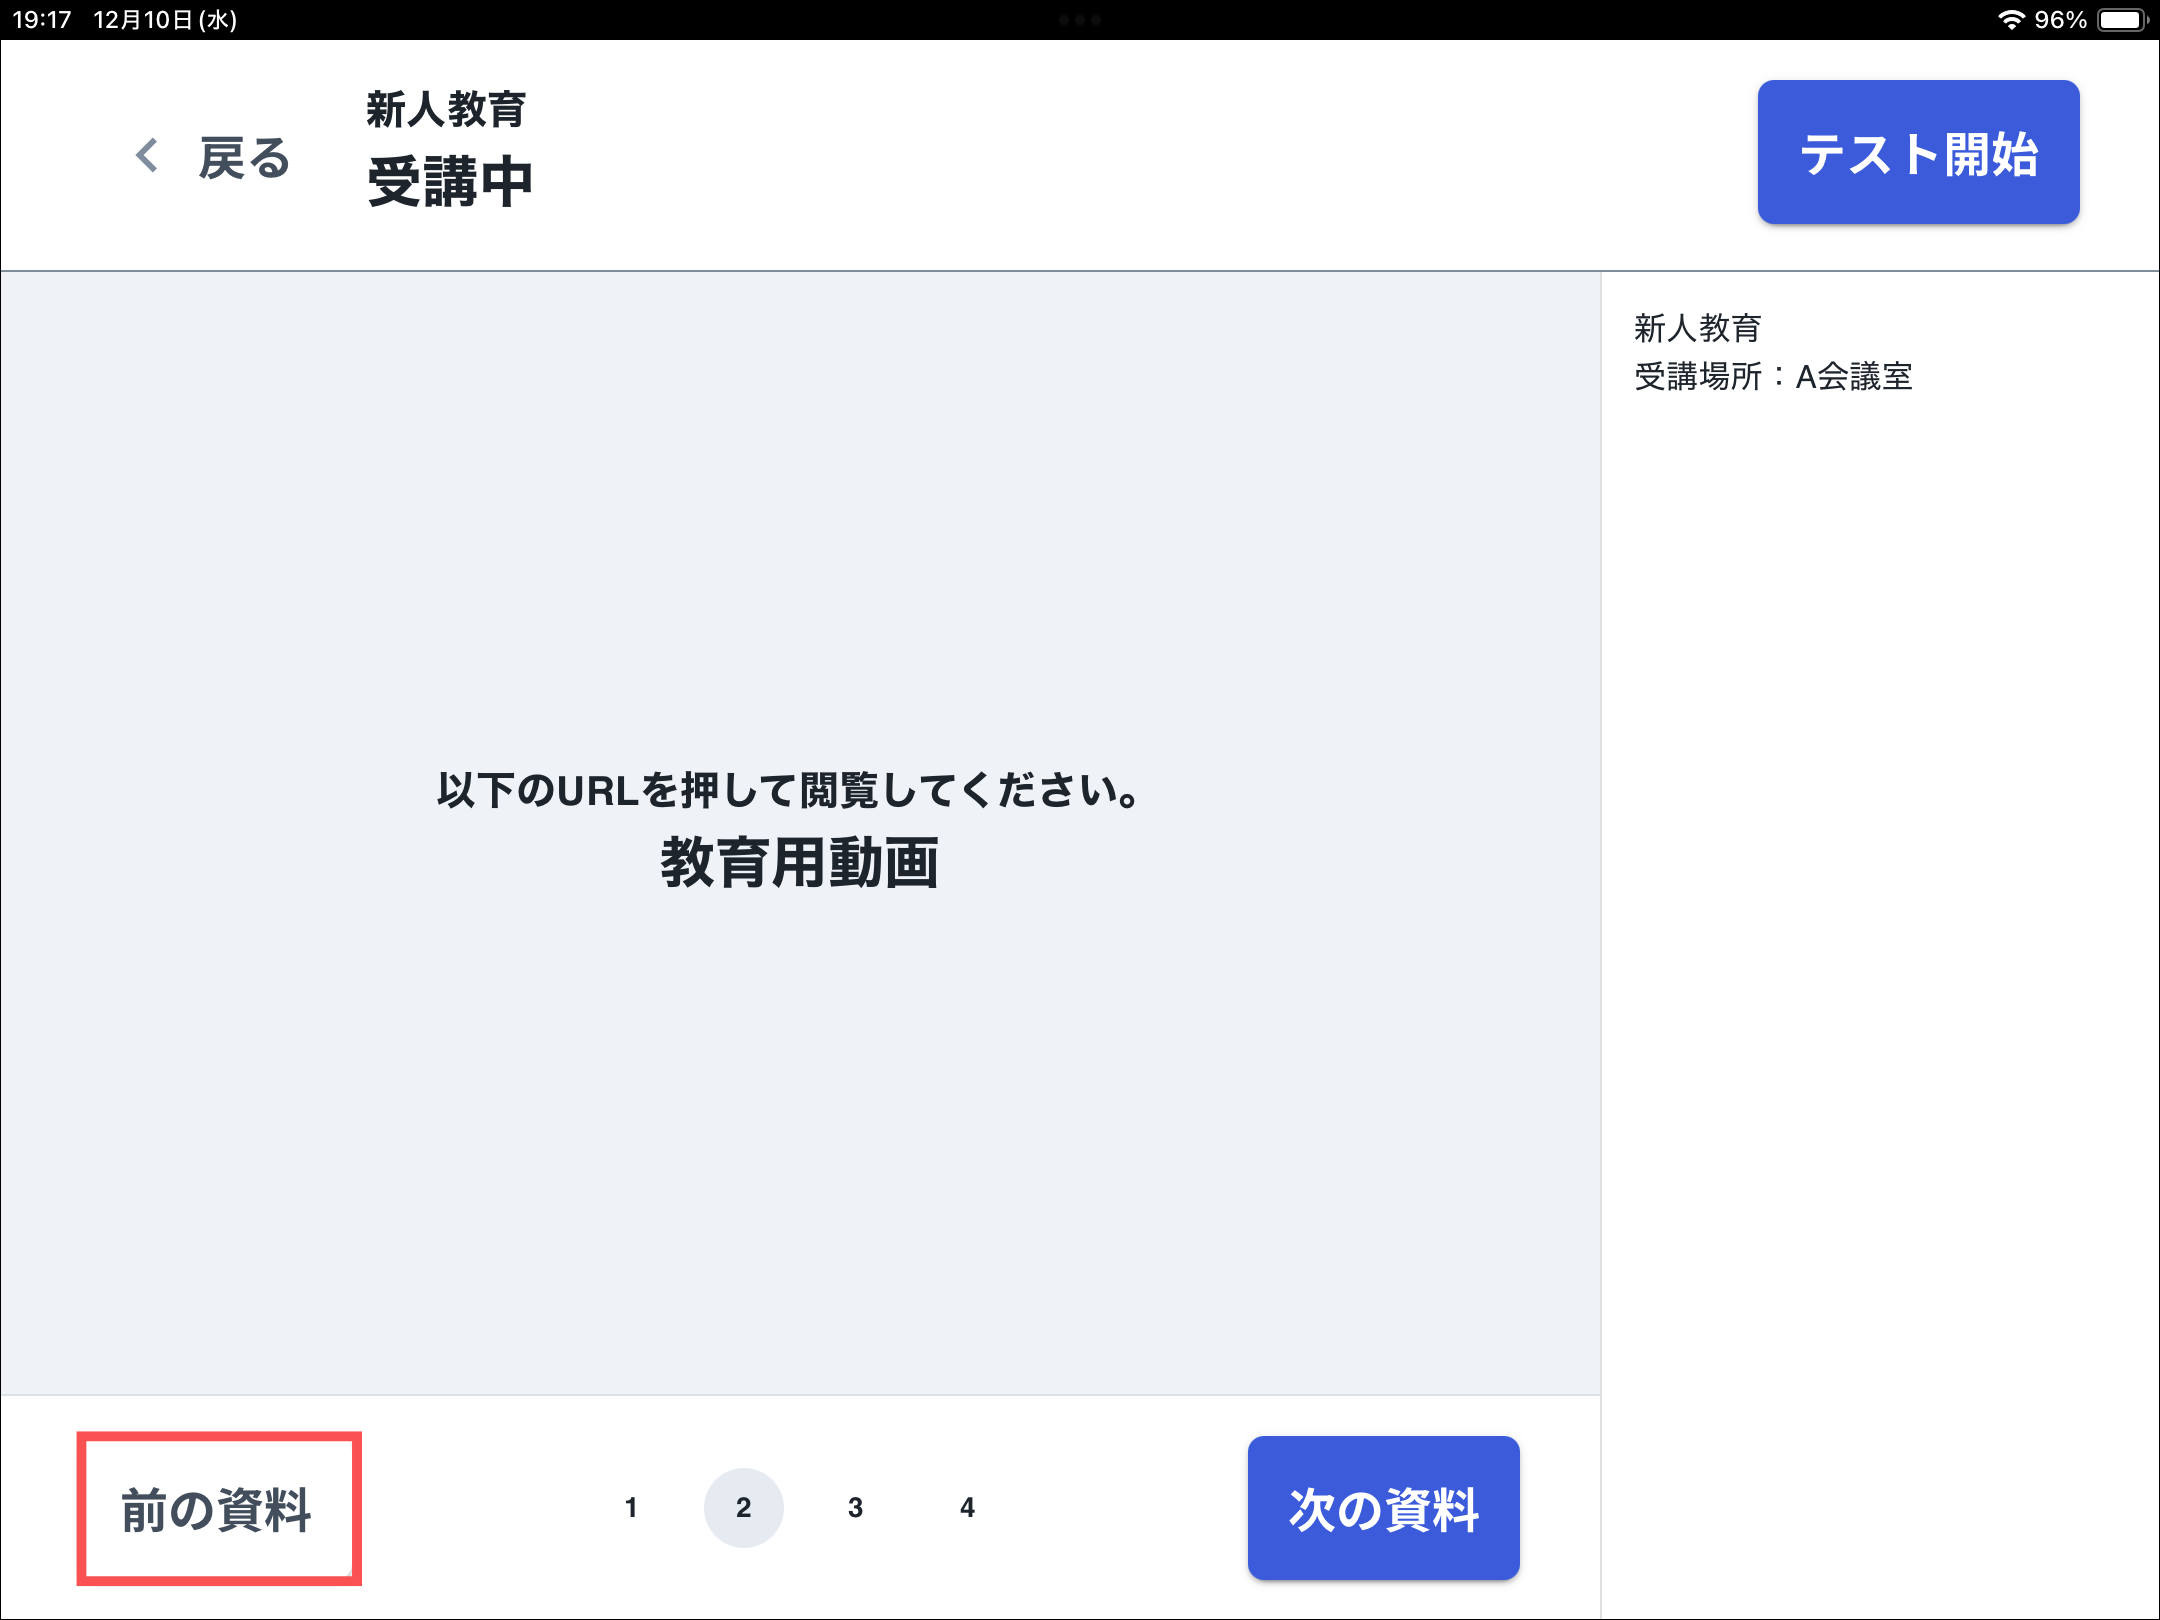Tap the Wi-Fi status icon
Screen dimensions: 2160x1620
(x=2011, y=20)
